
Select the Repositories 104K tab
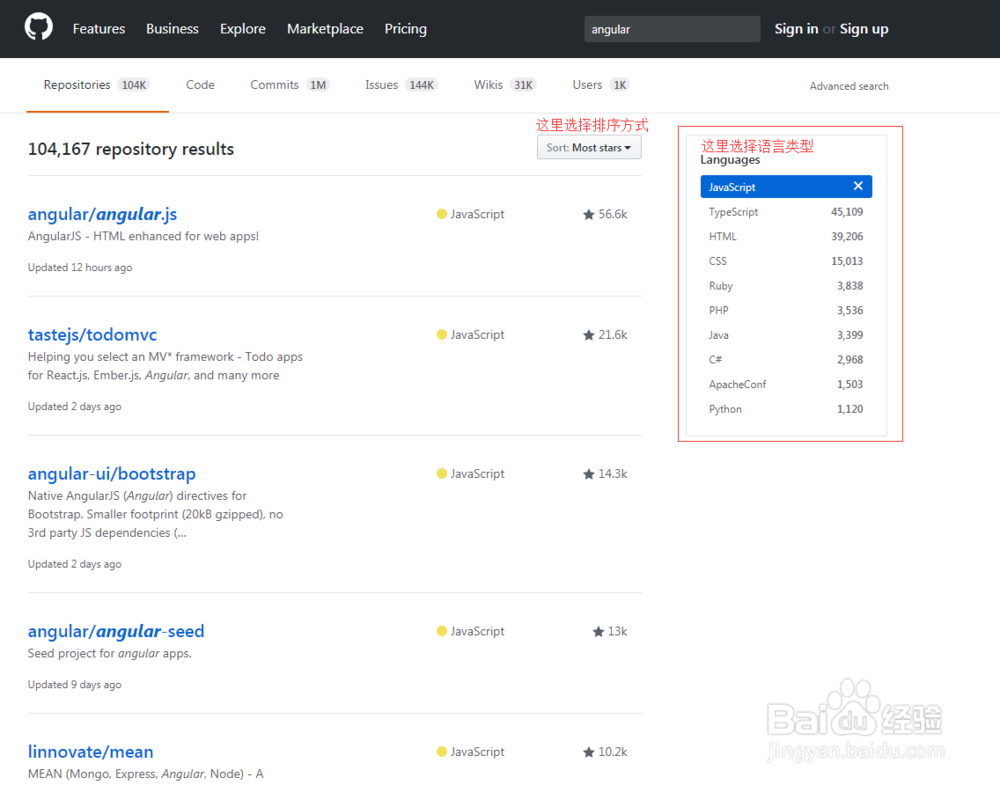[97, 85]
